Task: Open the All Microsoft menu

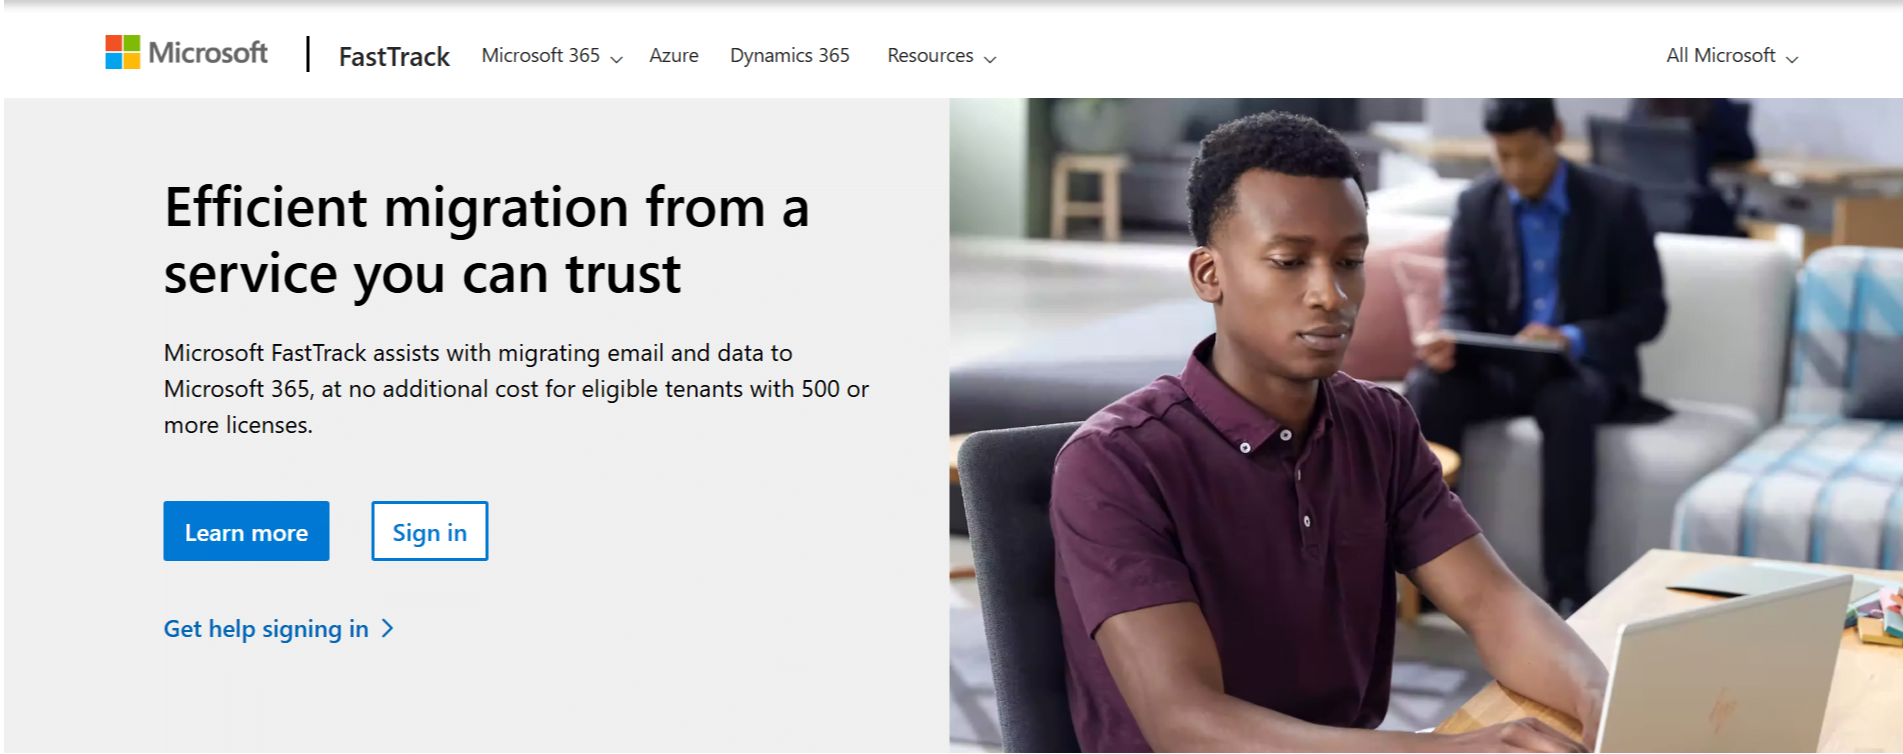Action: click(x=1720, y=56)
